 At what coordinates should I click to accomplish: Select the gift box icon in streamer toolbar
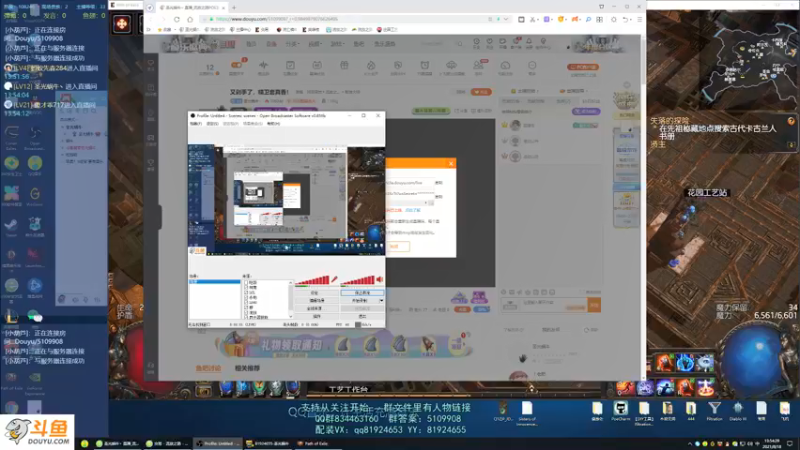tap(344, 65)
